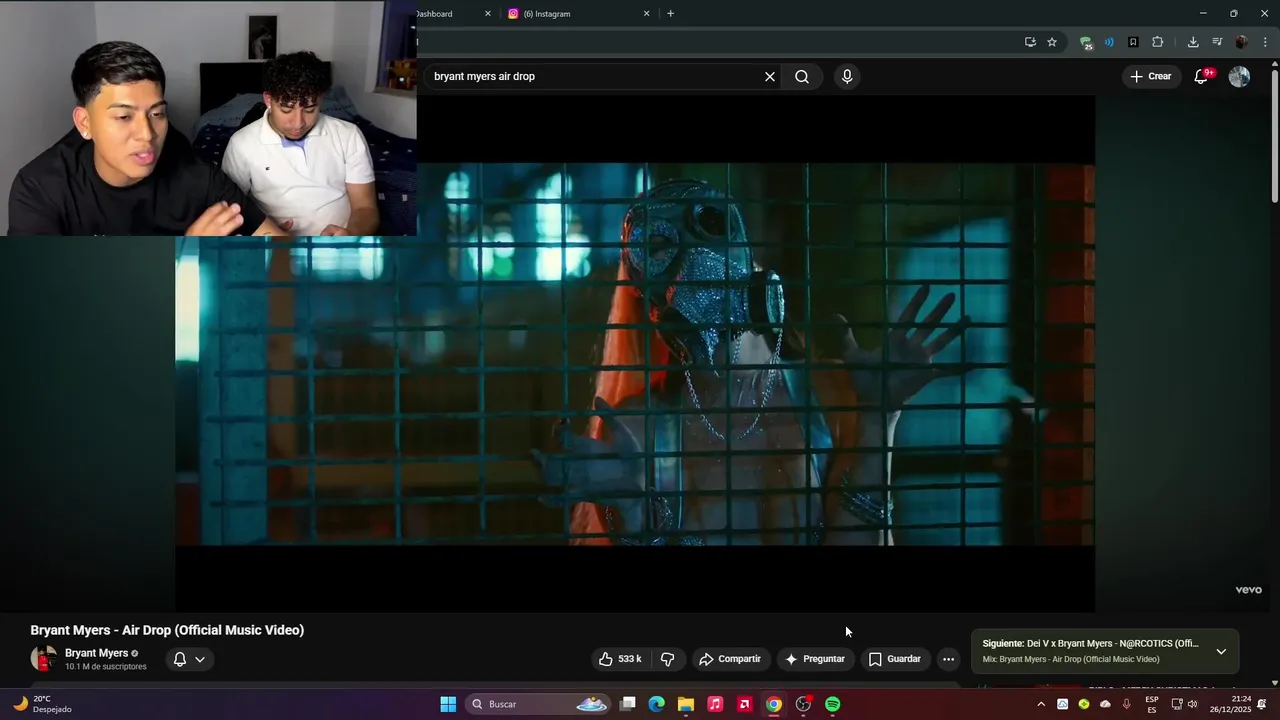Open the YouTube account avatar menu
Image resolution: width=1280 pixels, height=720 pixels.
pyautogui.click(x=1239, y=77)
